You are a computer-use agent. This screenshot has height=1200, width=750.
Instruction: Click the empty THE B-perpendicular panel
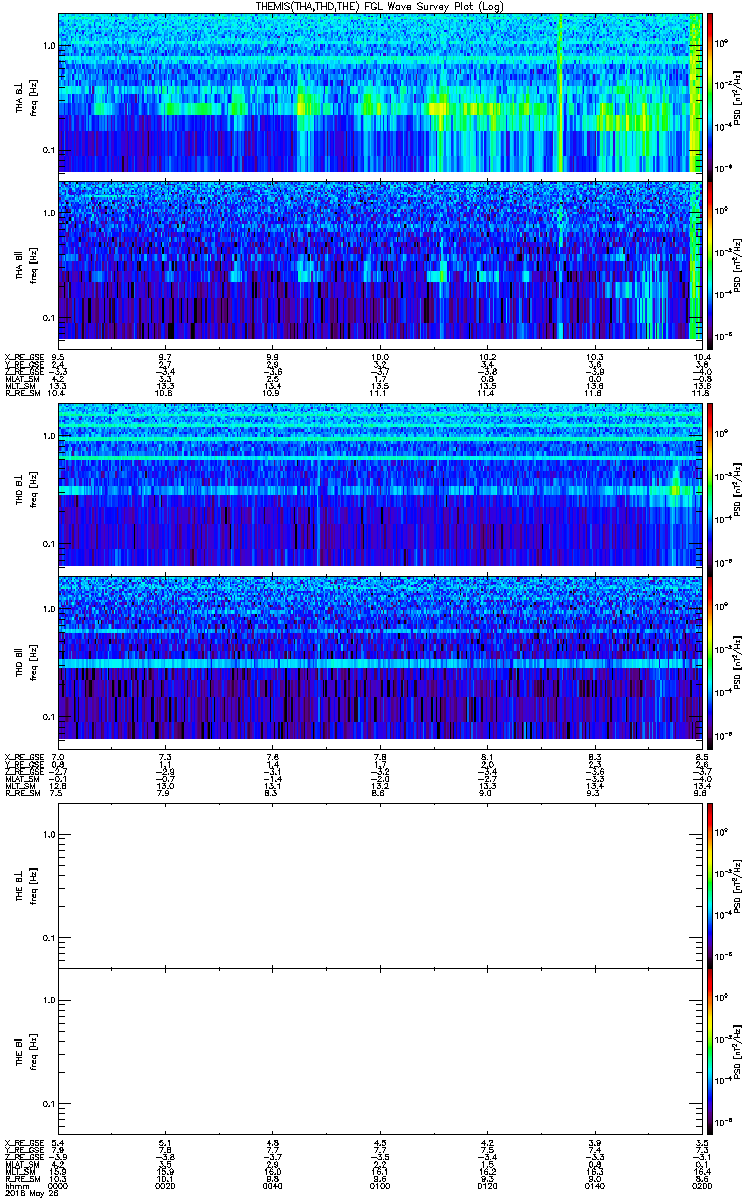tap(380, 885)
